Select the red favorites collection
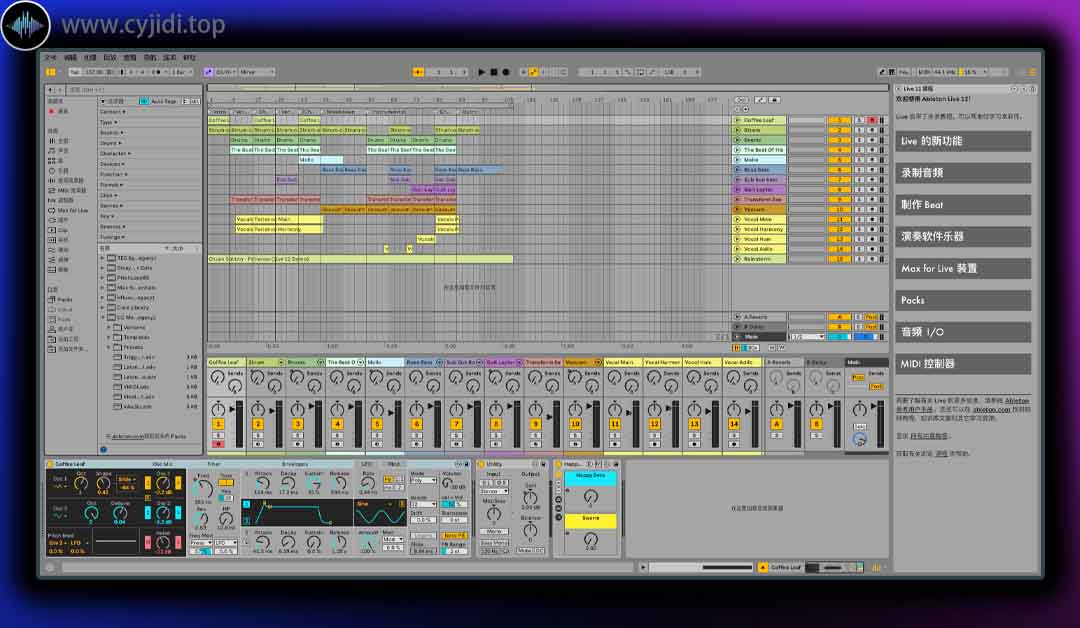The width and height of the screenshot is (1080, 628). (59, 111)
